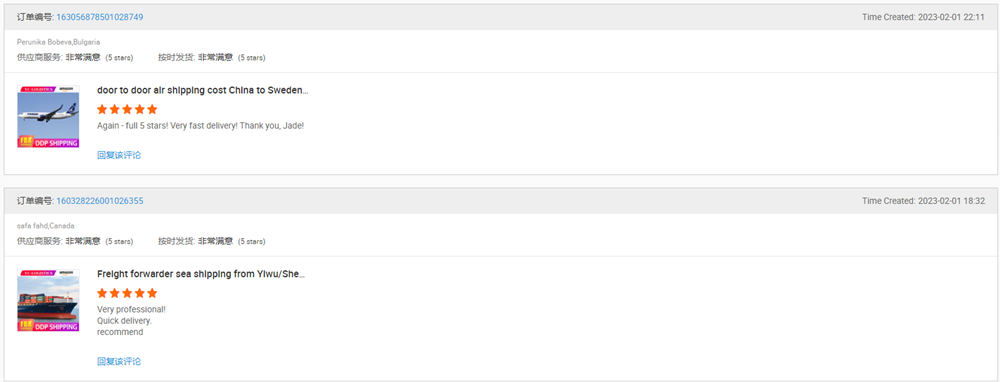
Task: Click the fifth star of the air shipping rating
Action: [x=152, y=109]
